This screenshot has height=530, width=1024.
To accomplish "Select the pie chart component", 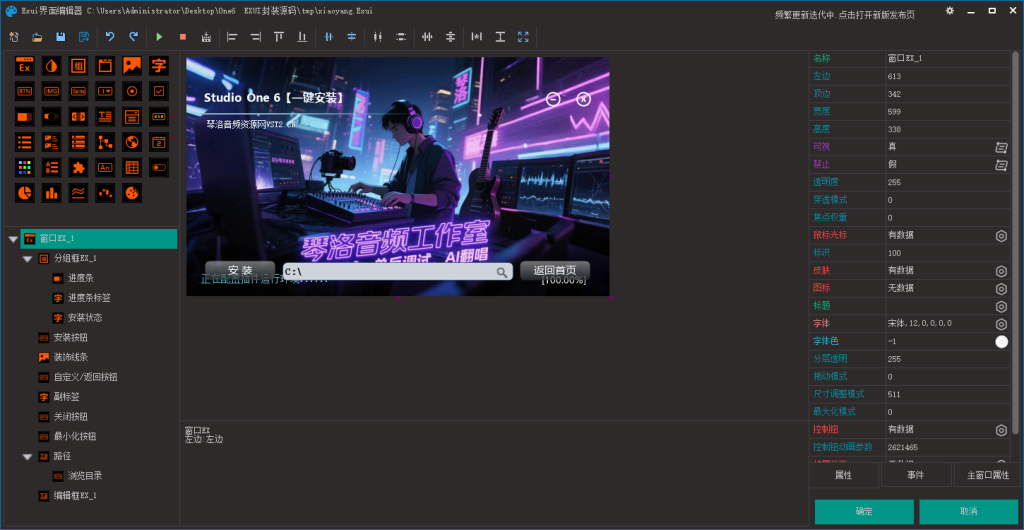I will tap(25, 193).
